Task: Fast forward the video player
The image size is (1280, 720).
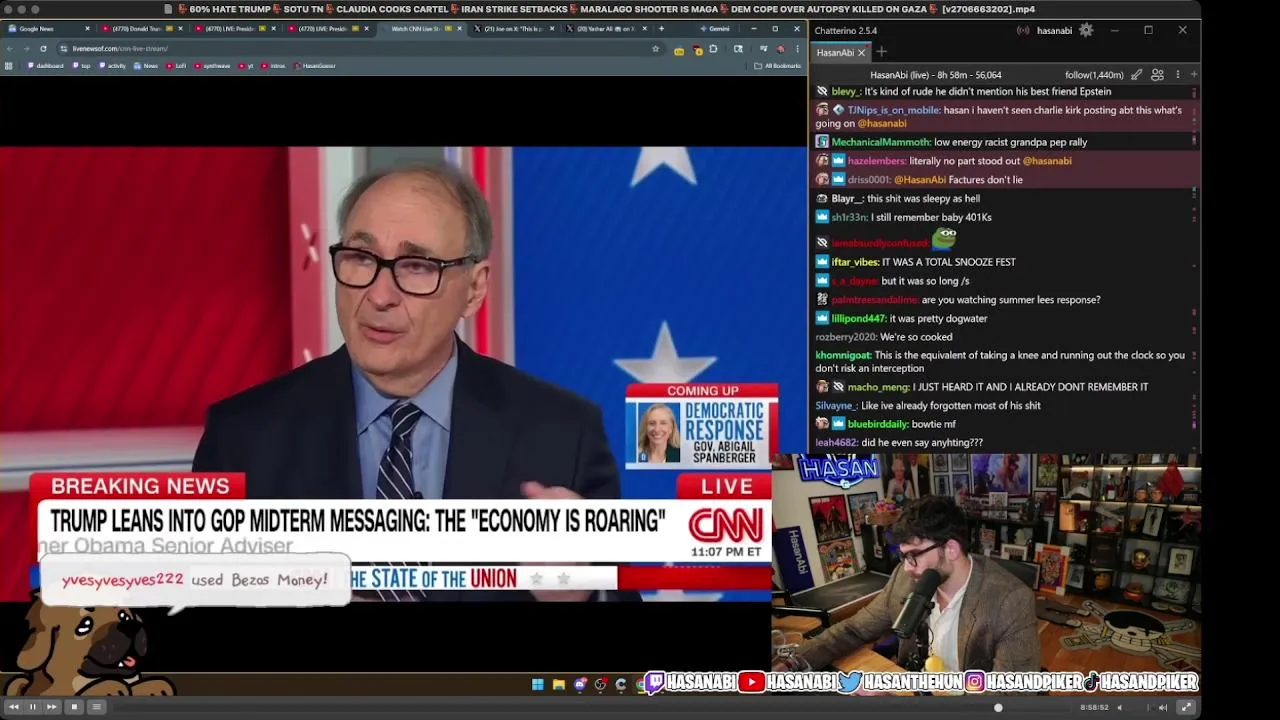Action: (x=52, y=707)
